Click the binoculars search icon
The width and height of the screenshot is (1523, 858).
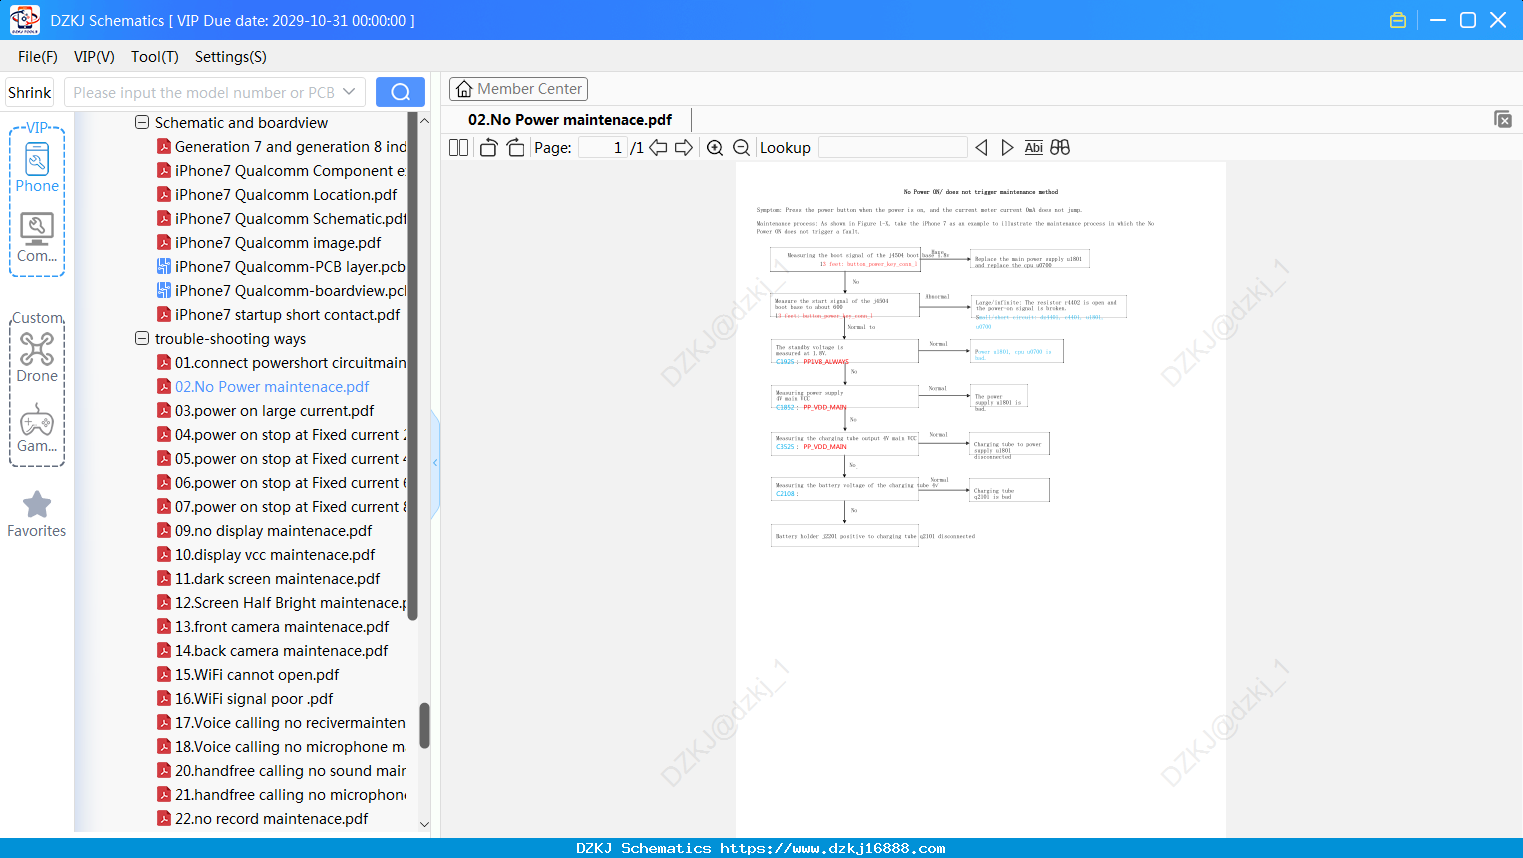coord(1060,148)
